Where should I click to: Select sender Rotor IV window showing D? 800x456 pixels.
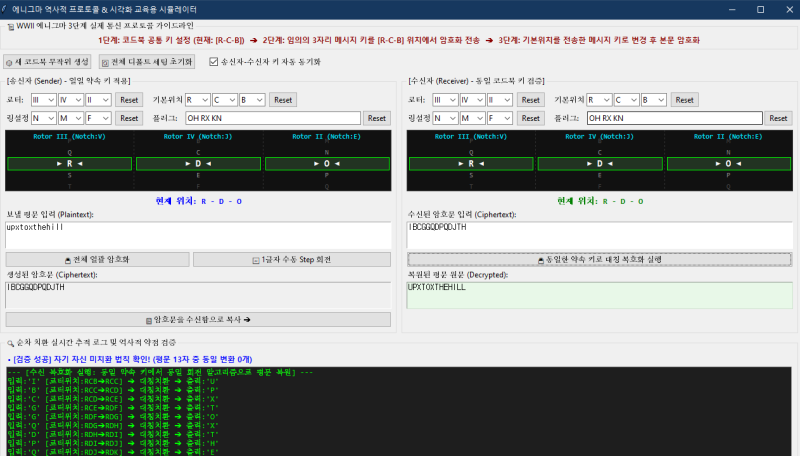point(198,164)
